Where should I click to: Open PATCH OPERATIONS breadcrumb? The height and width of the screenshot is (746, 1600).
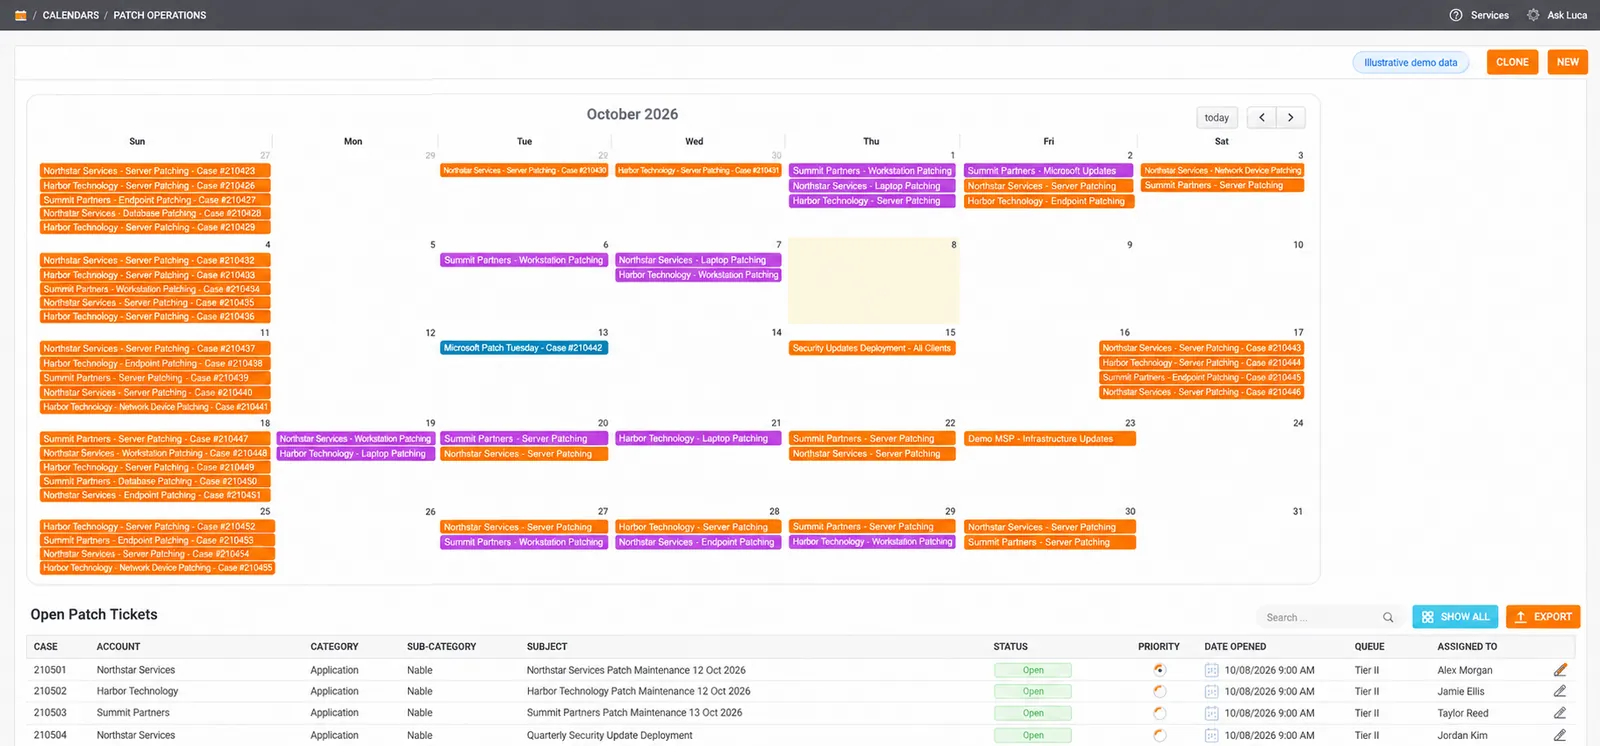point(160,15)
